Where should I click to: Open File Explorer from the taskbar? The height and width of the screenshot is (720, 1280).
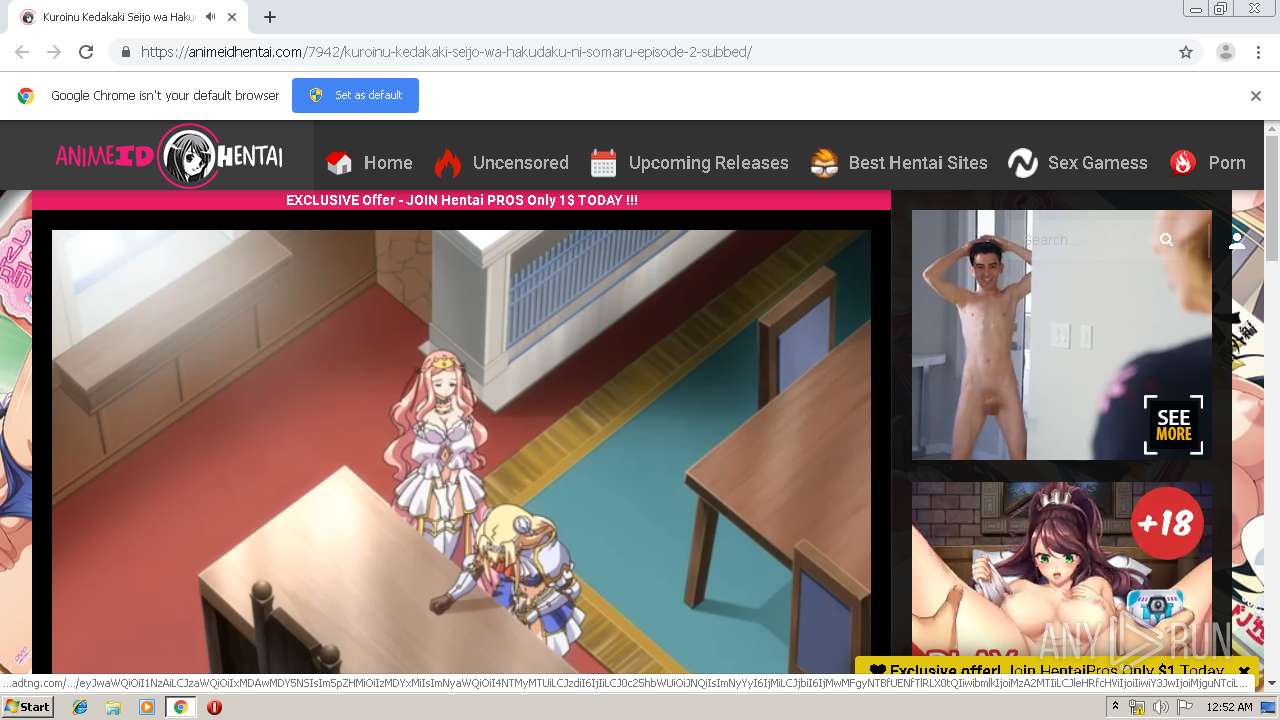[x=113, y=707]
